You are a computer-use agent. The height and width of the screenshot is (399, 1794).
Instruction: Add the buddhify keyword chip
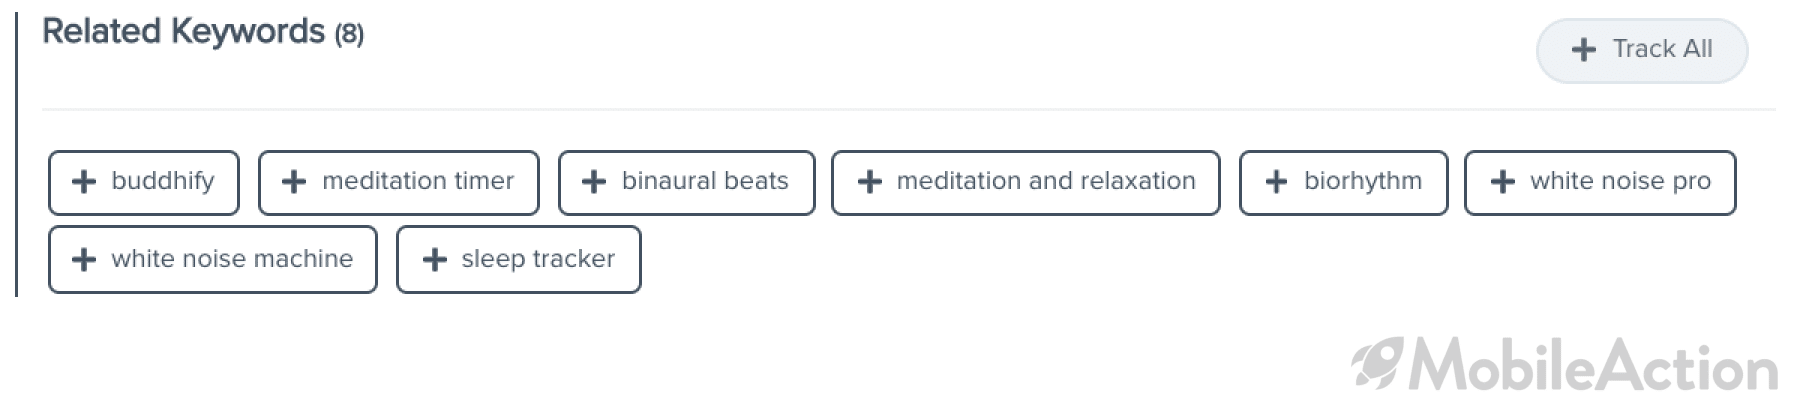point(144,182)
